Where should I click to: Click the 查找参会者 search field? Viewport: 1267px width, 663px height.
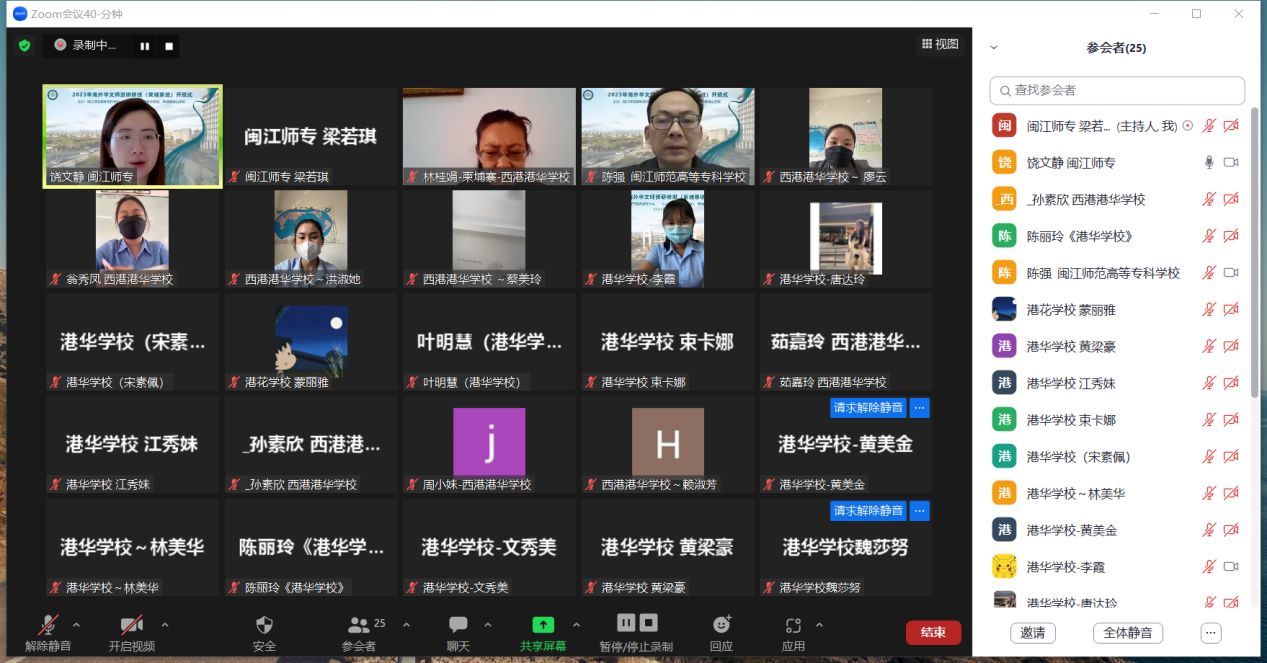[x=1117, y=90]
